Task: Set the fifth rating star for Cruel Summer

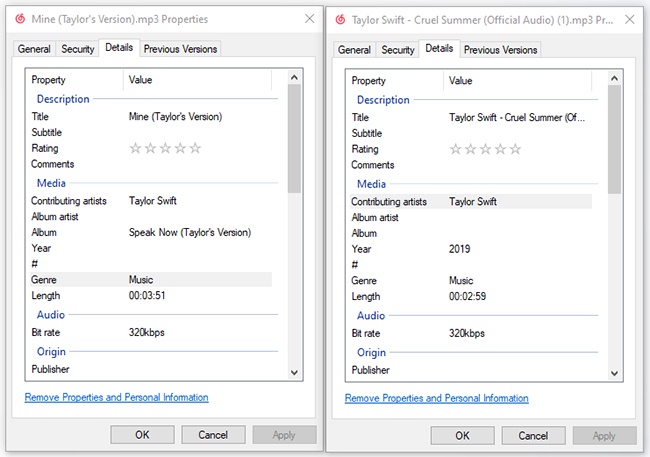Action: click(515, 149)
